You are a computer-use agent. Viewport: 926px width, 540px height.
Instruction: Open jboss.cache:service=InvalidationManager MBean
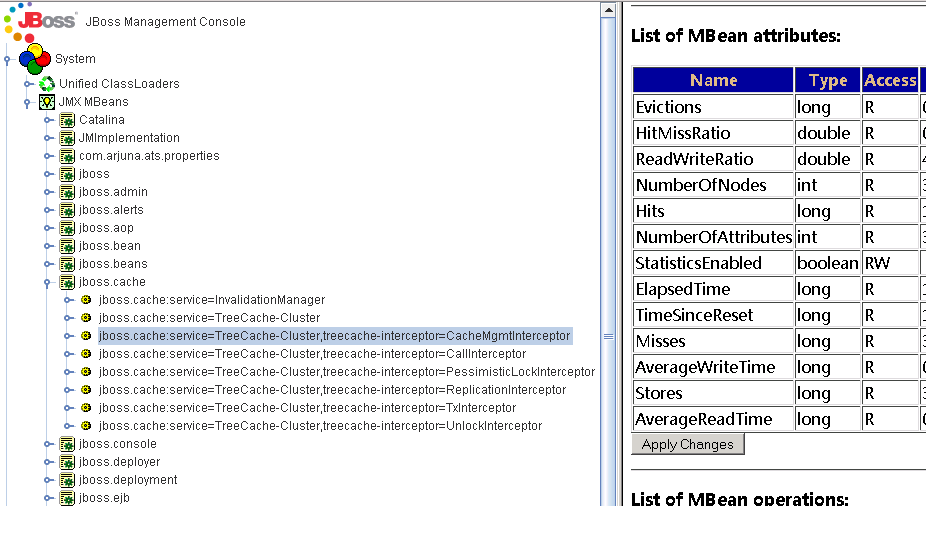212,300
